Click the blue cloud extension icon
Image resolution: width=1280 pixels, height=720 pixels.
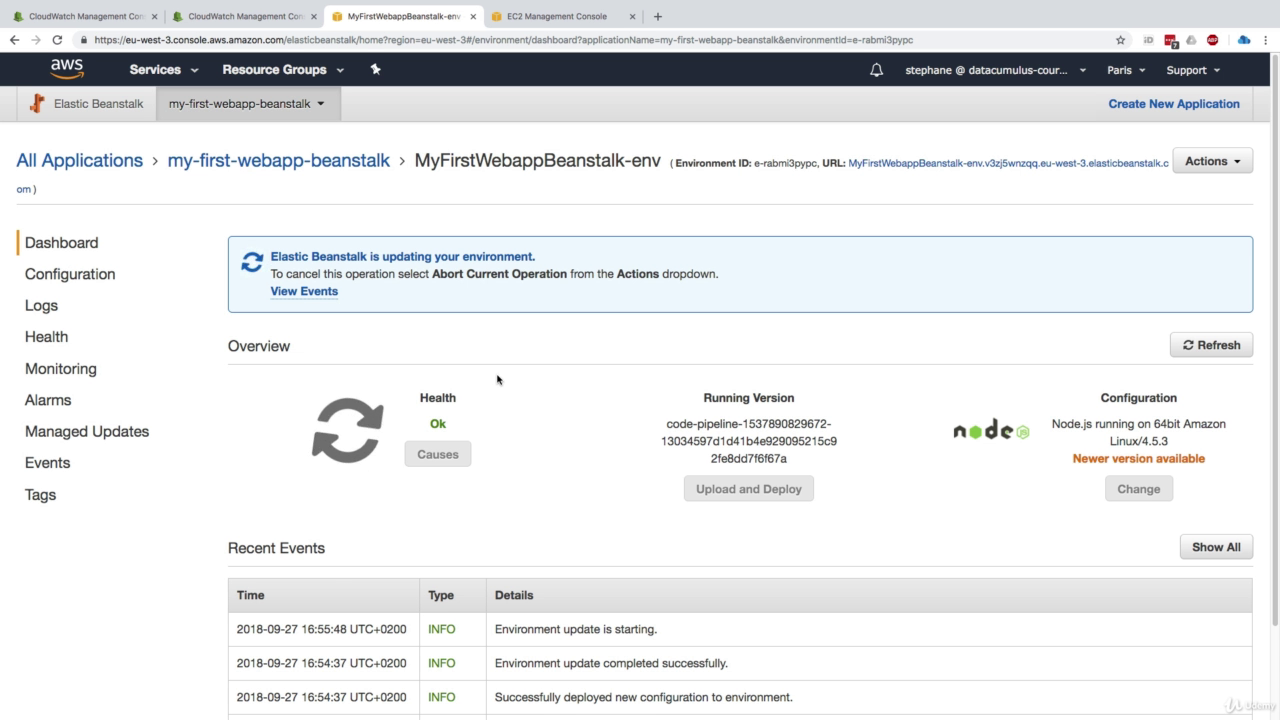point(1243,40)
